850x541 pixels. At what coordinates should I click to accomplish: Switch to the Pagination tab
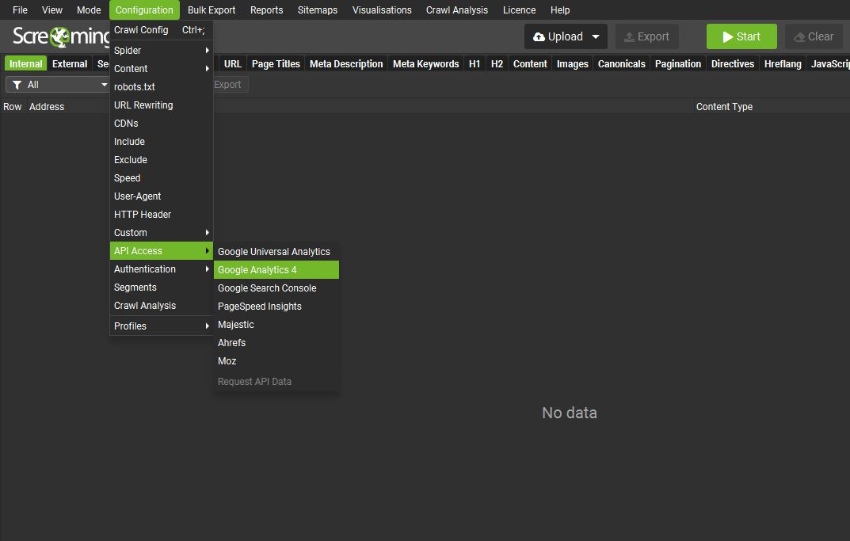coord(678,64)
